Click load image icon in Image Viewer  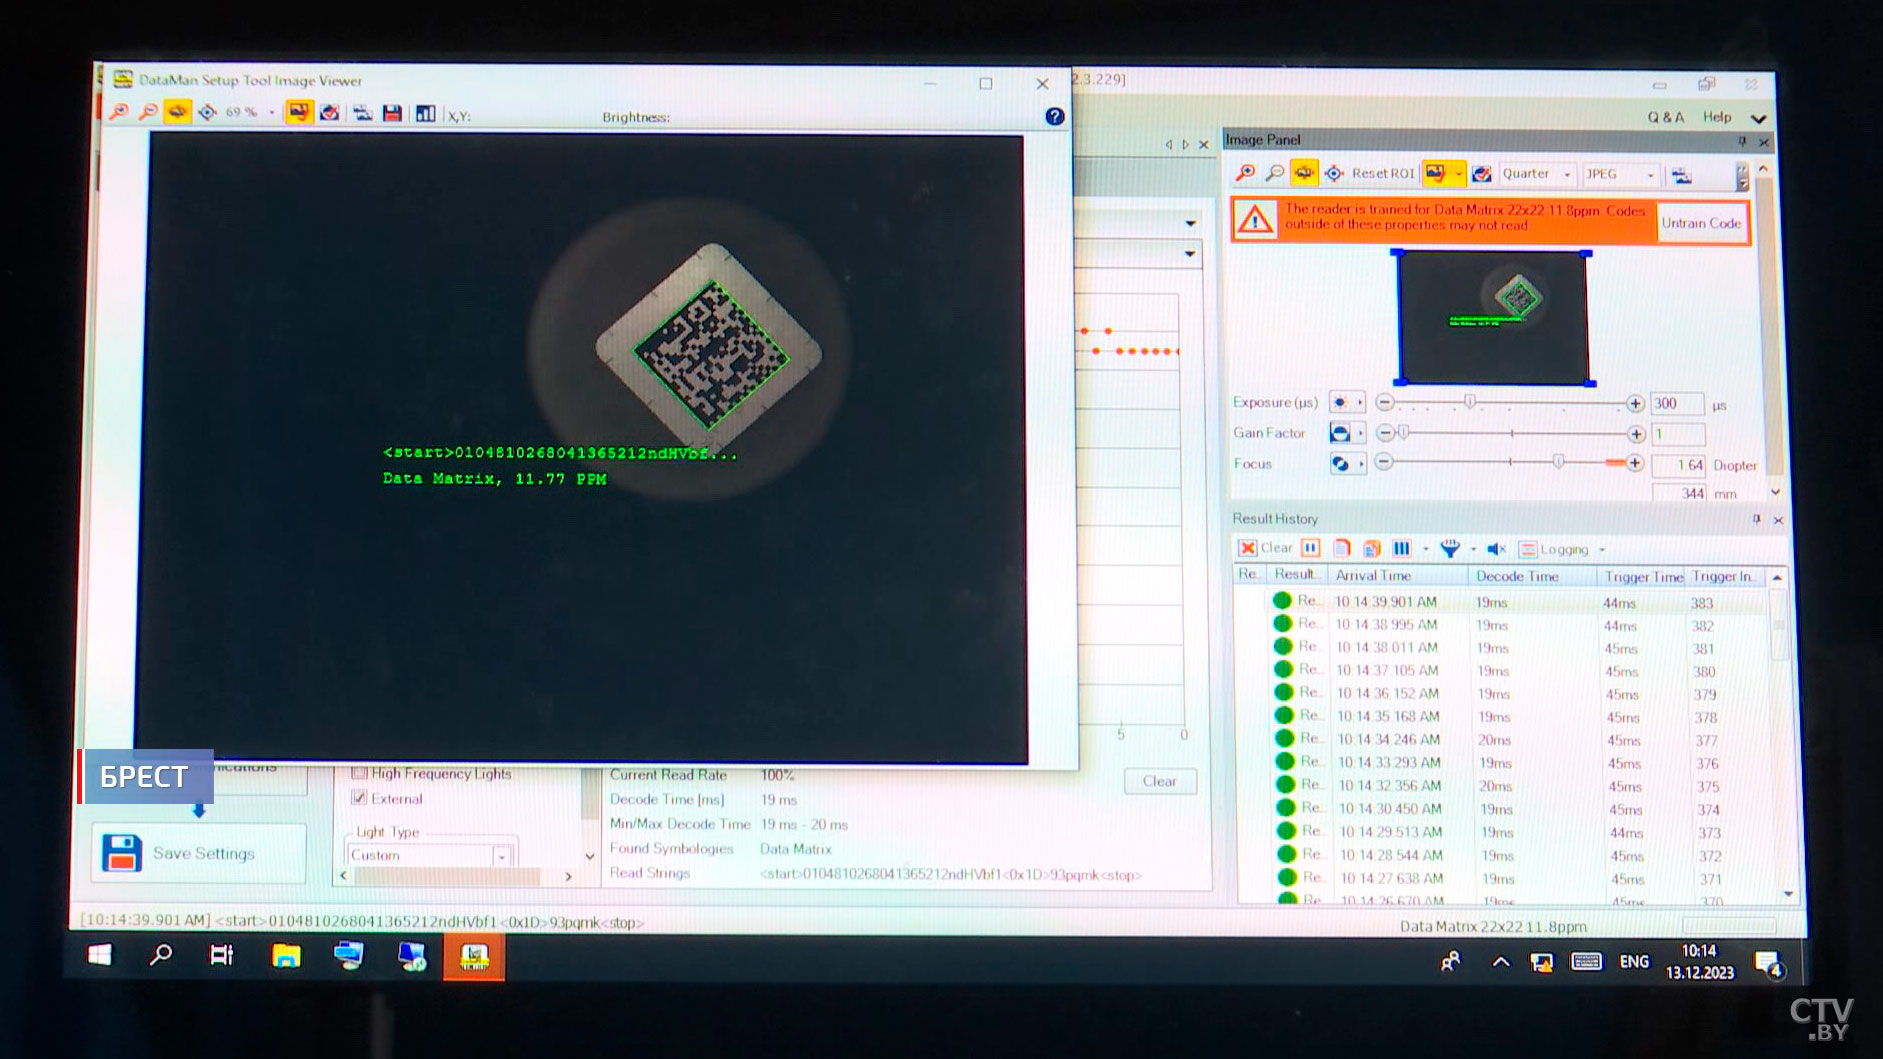tap(362, 114)
